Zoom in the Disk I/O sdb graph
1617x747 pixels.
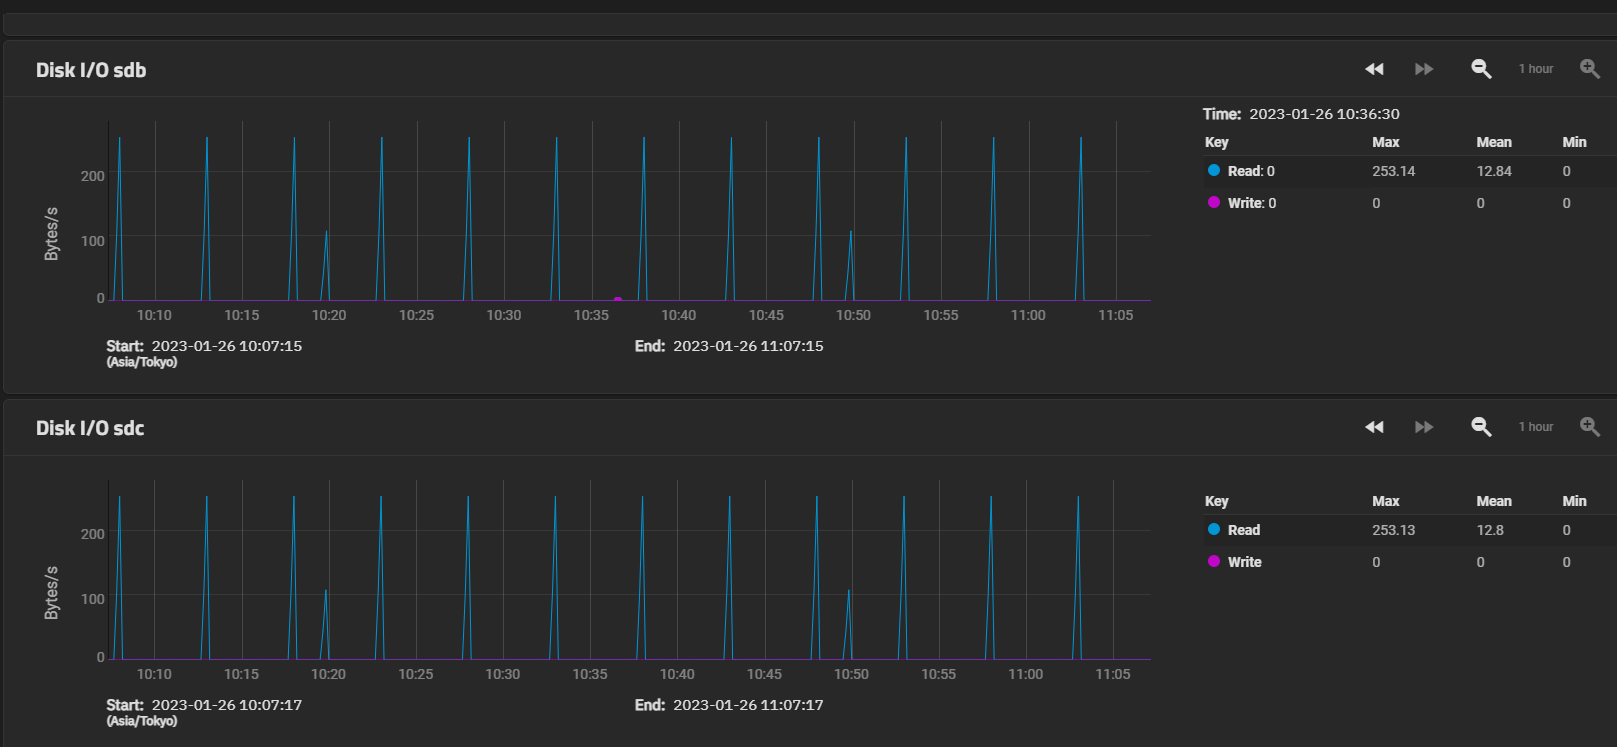point(1589,69)
